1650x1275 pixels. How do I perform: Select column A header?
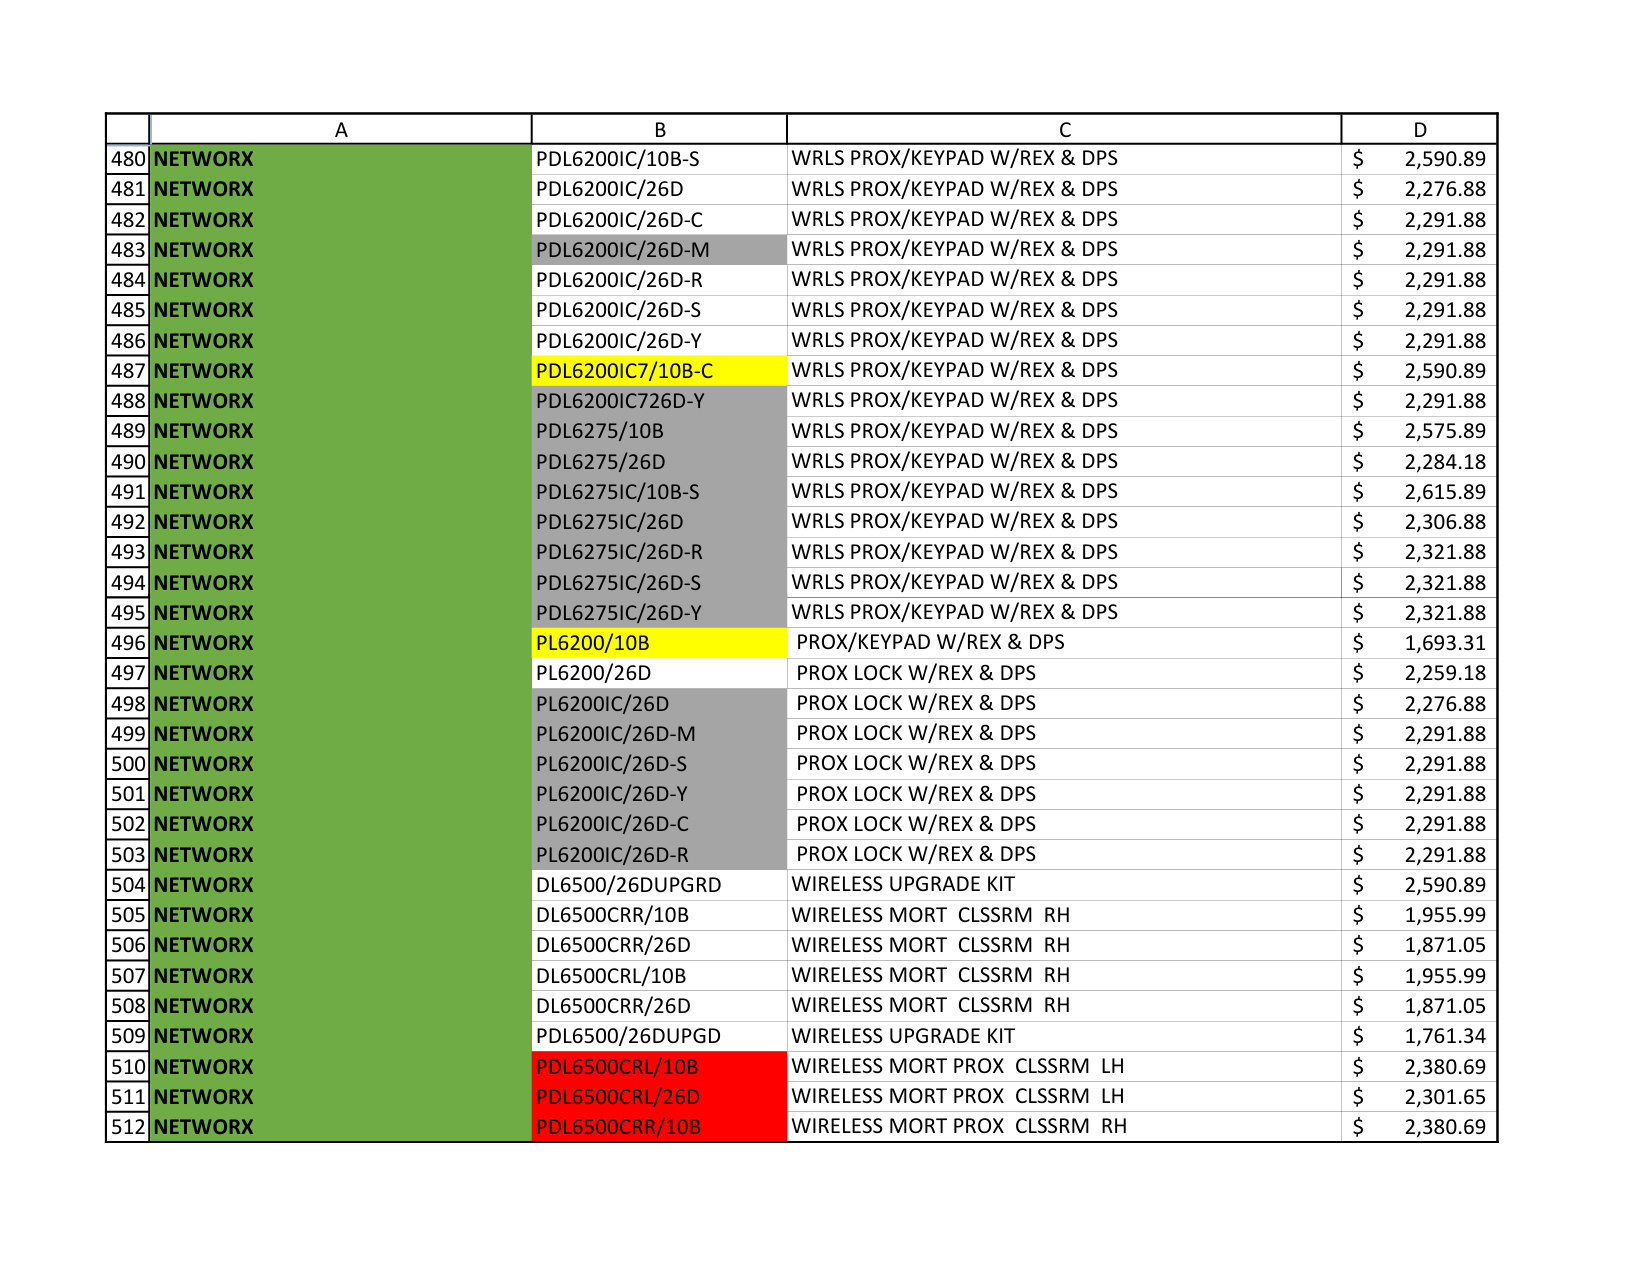[x=340, y=130]
